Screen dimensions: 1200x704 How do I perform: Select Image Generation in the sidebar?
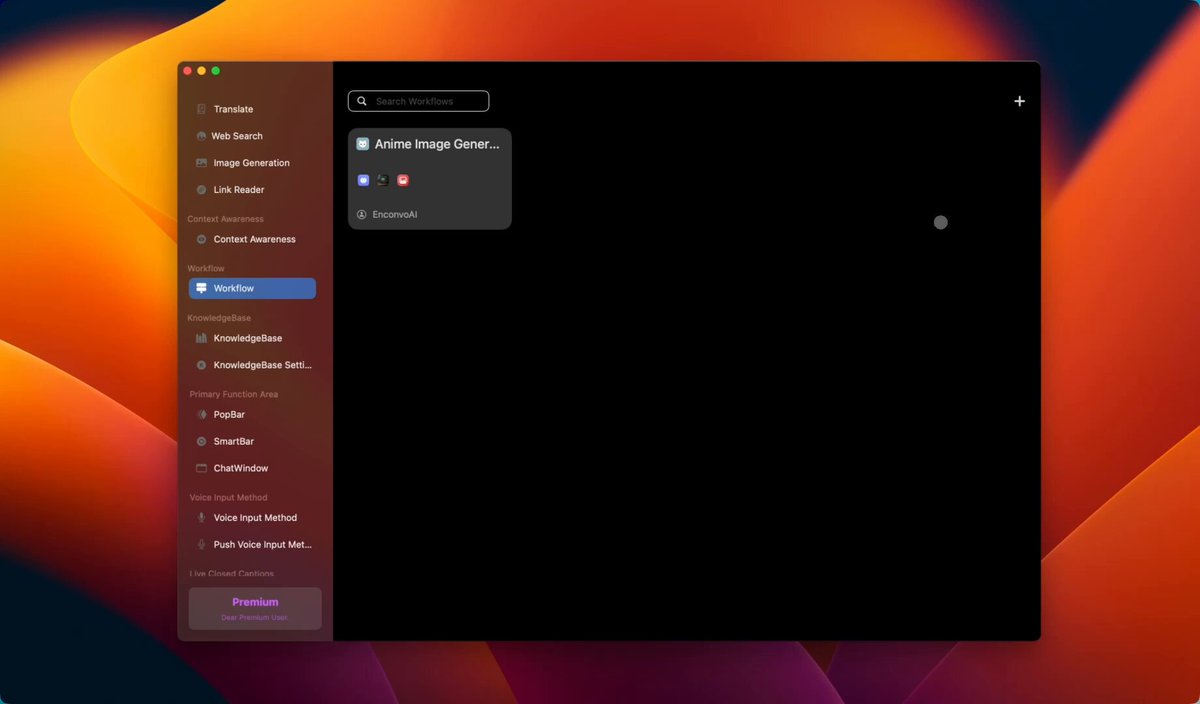(x=251, y=163)
